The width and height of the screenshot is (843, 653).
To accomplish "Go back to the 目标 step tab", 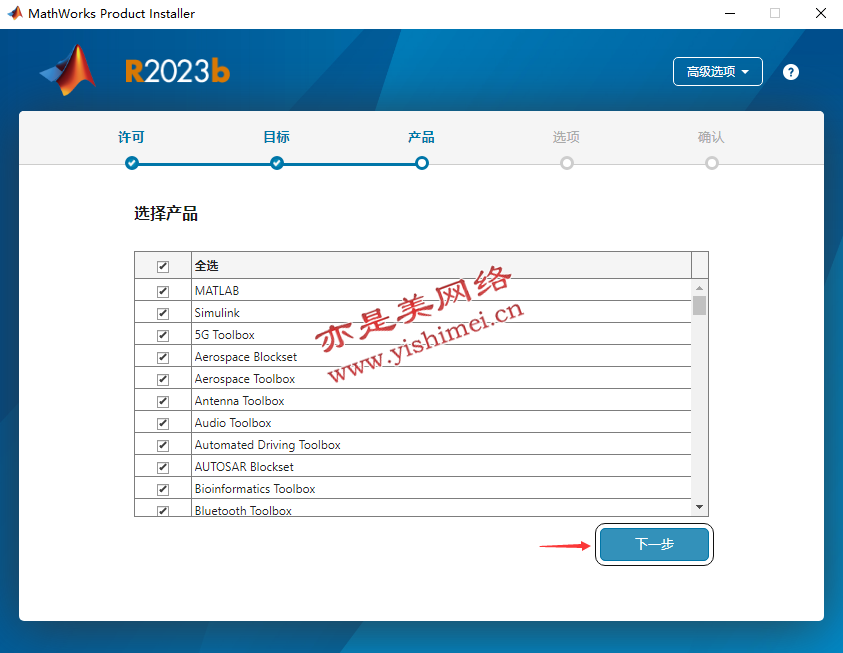I will click(x=277, y=137).
